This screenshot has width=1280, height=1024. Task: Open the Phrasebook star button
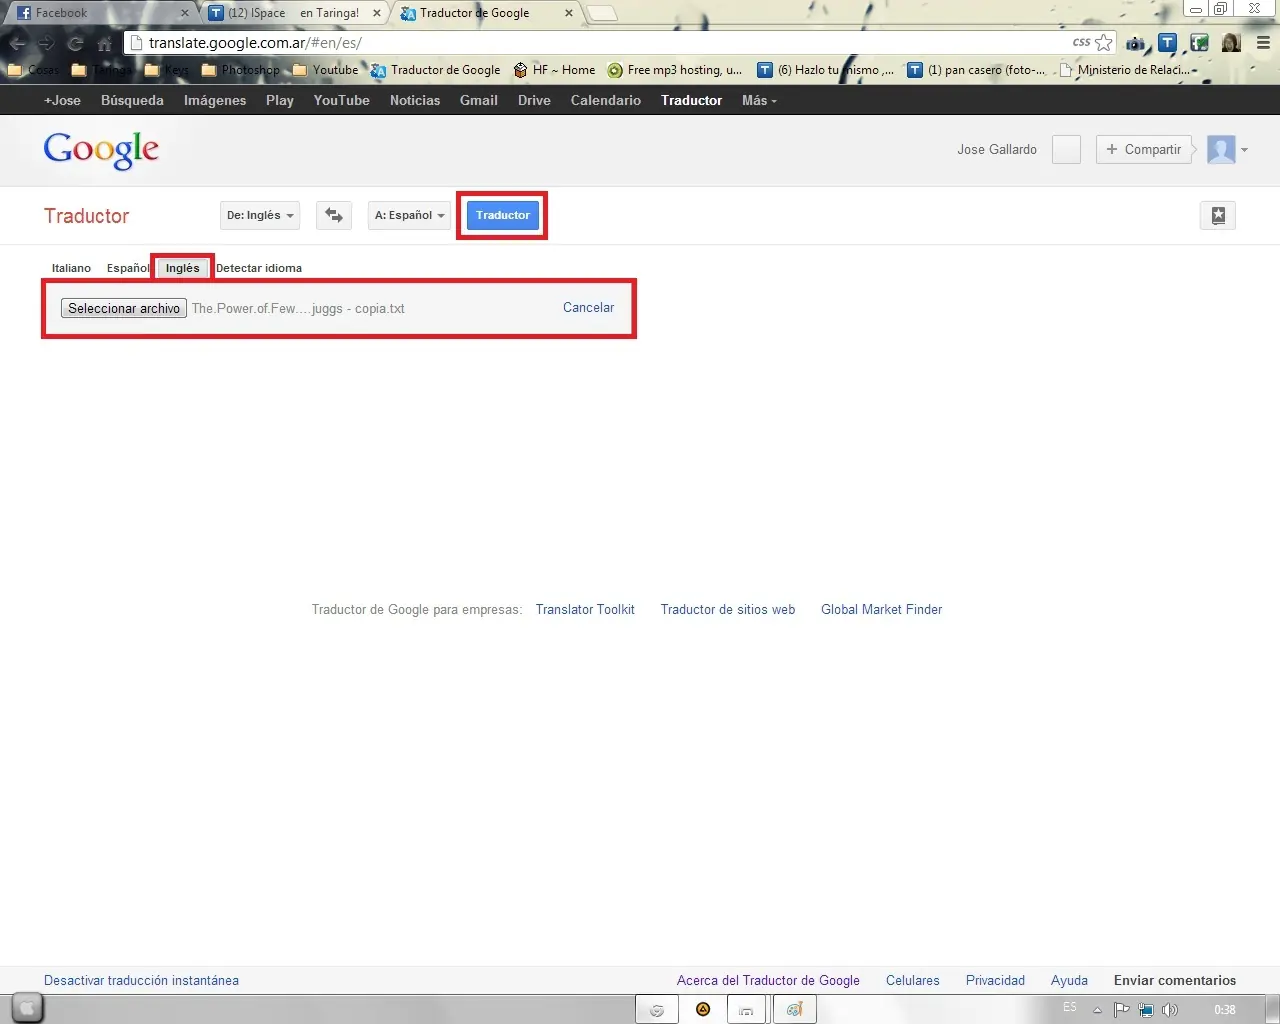1218,215
